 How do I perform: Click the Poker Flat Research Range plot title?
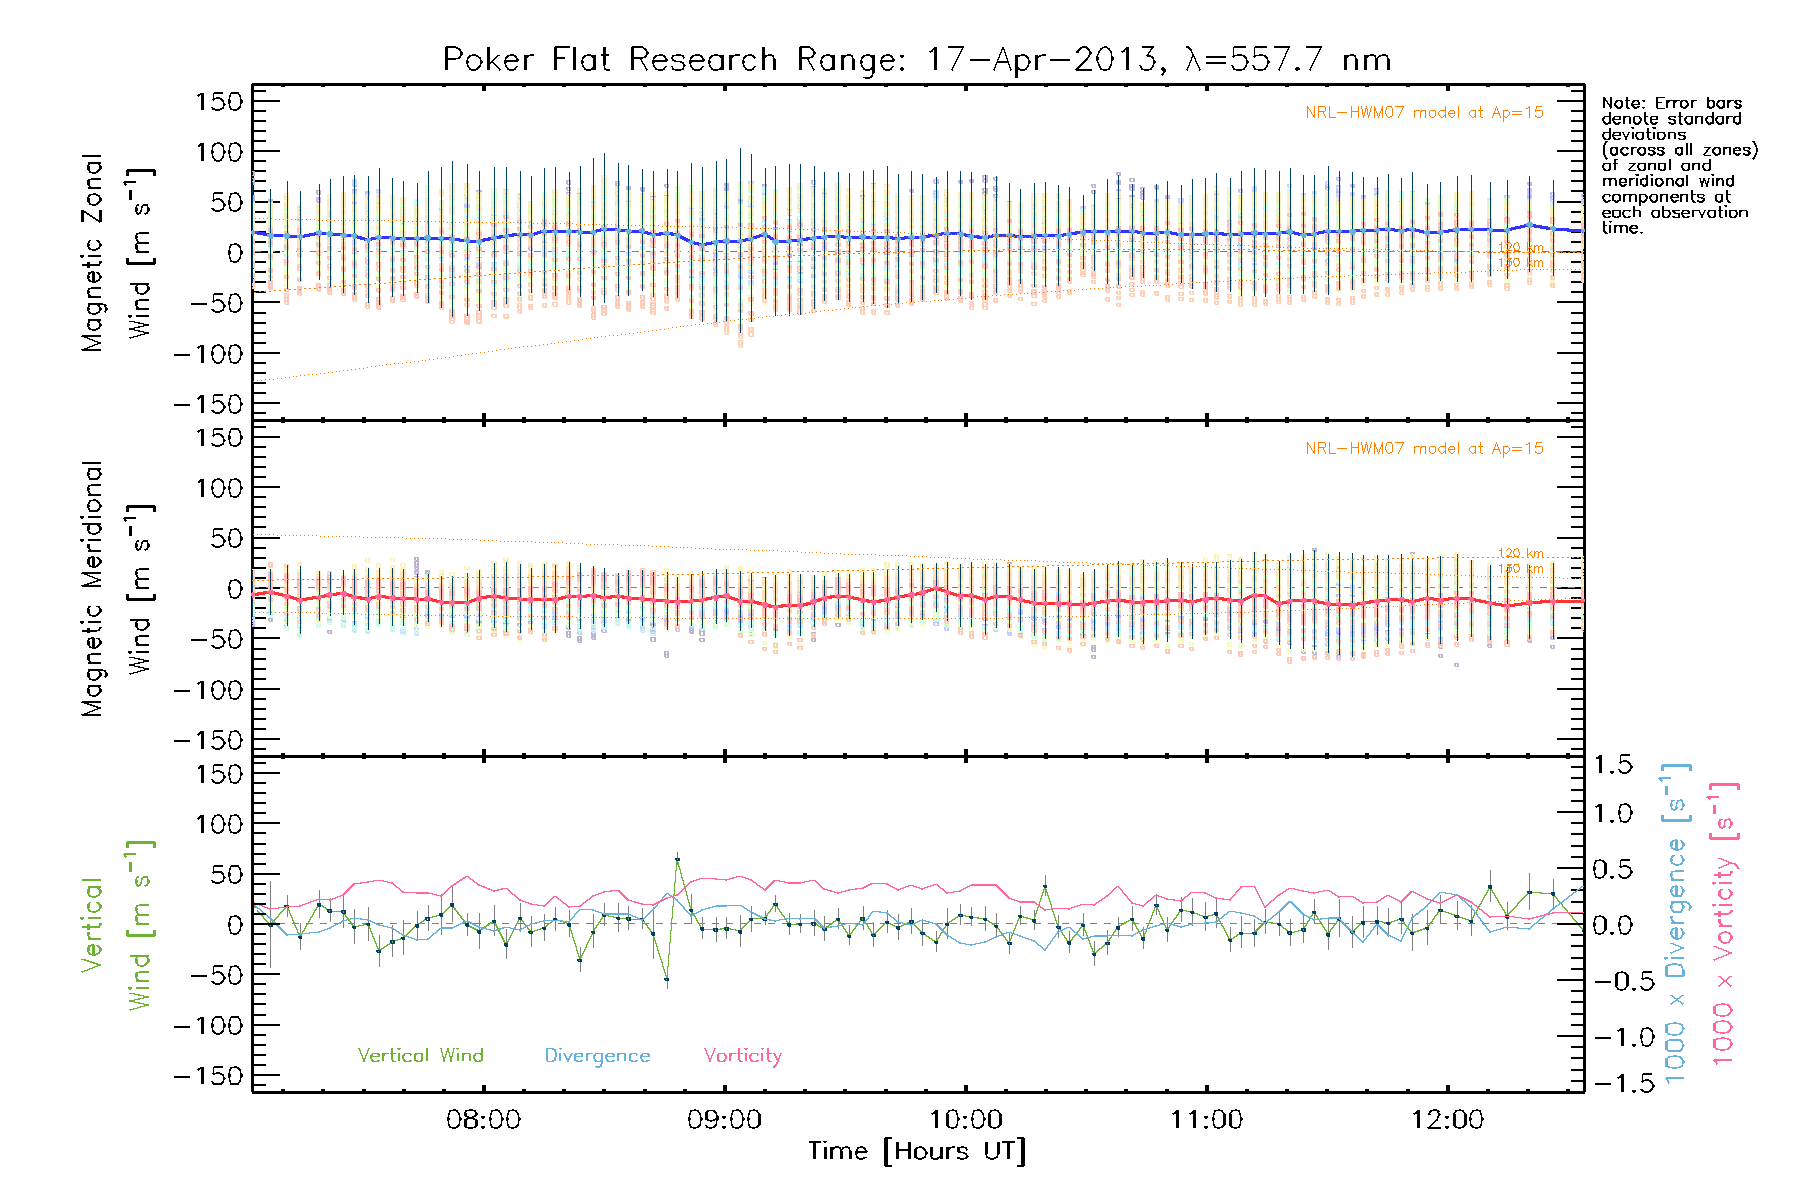(x=916, y=60)
